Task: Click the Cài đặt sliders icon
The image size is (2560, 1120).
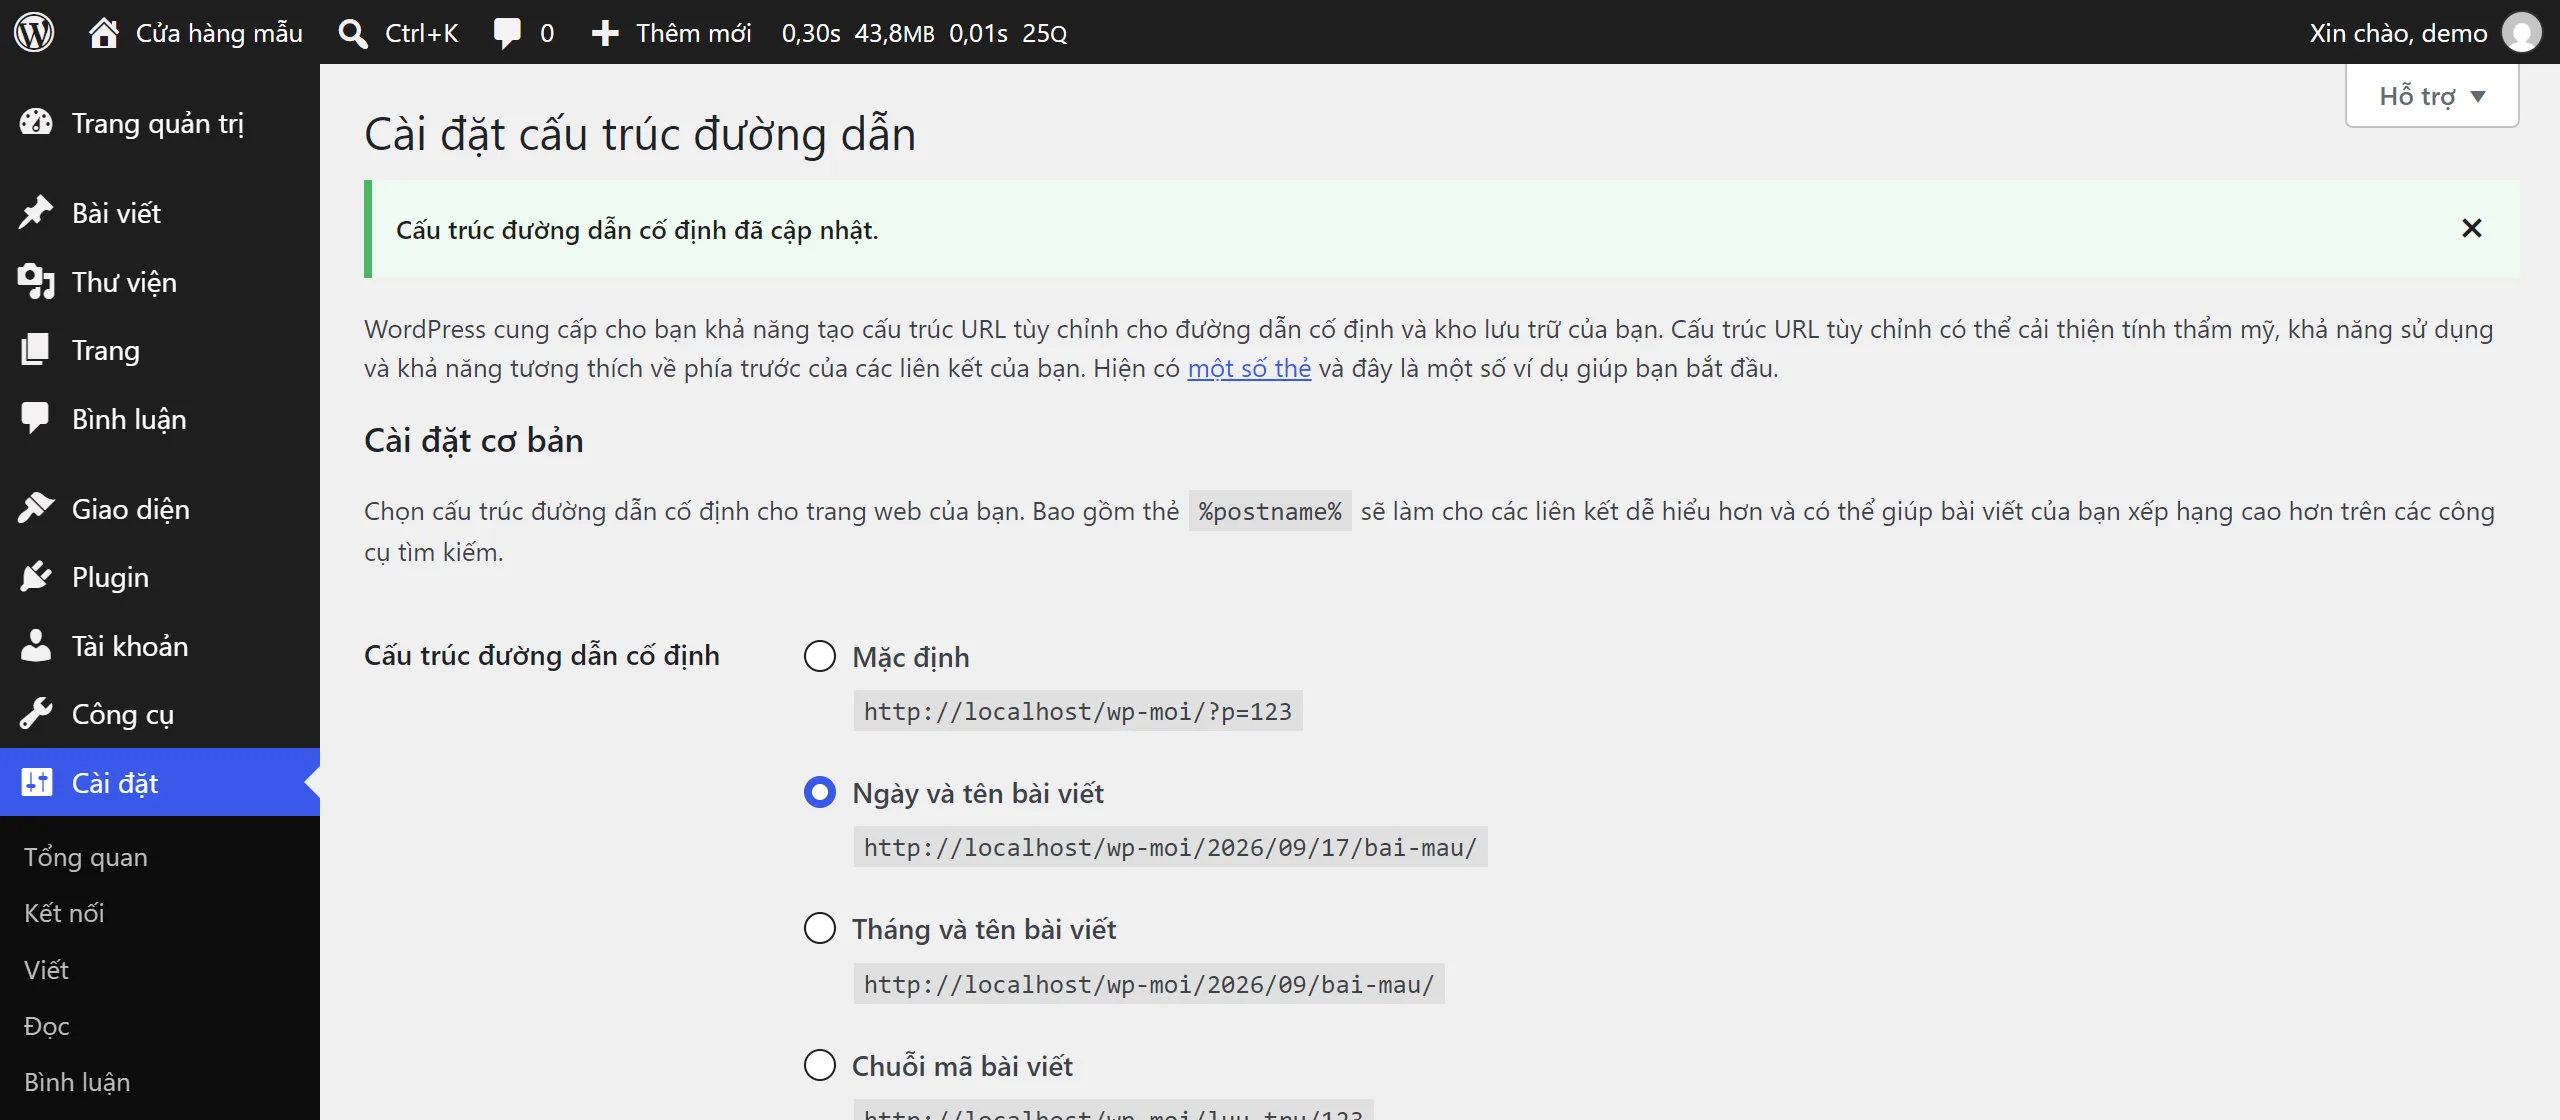Action: click(36, 782)
